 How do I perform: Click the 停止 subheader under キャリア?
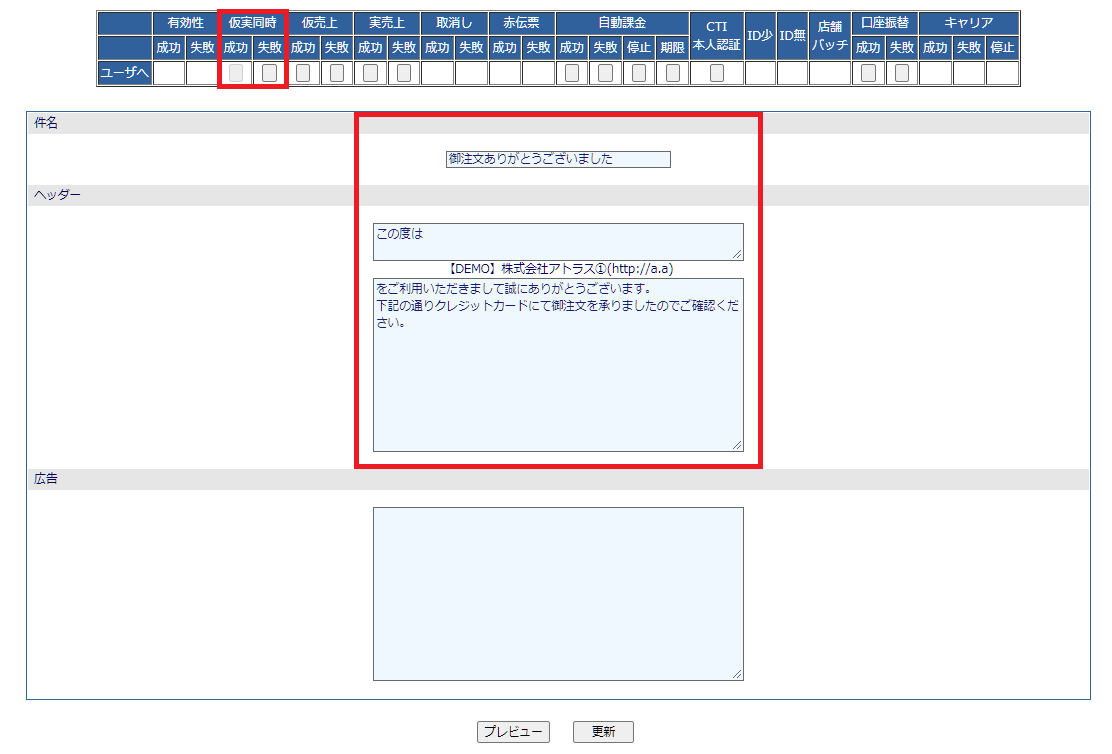click(x=1002, y=48)
